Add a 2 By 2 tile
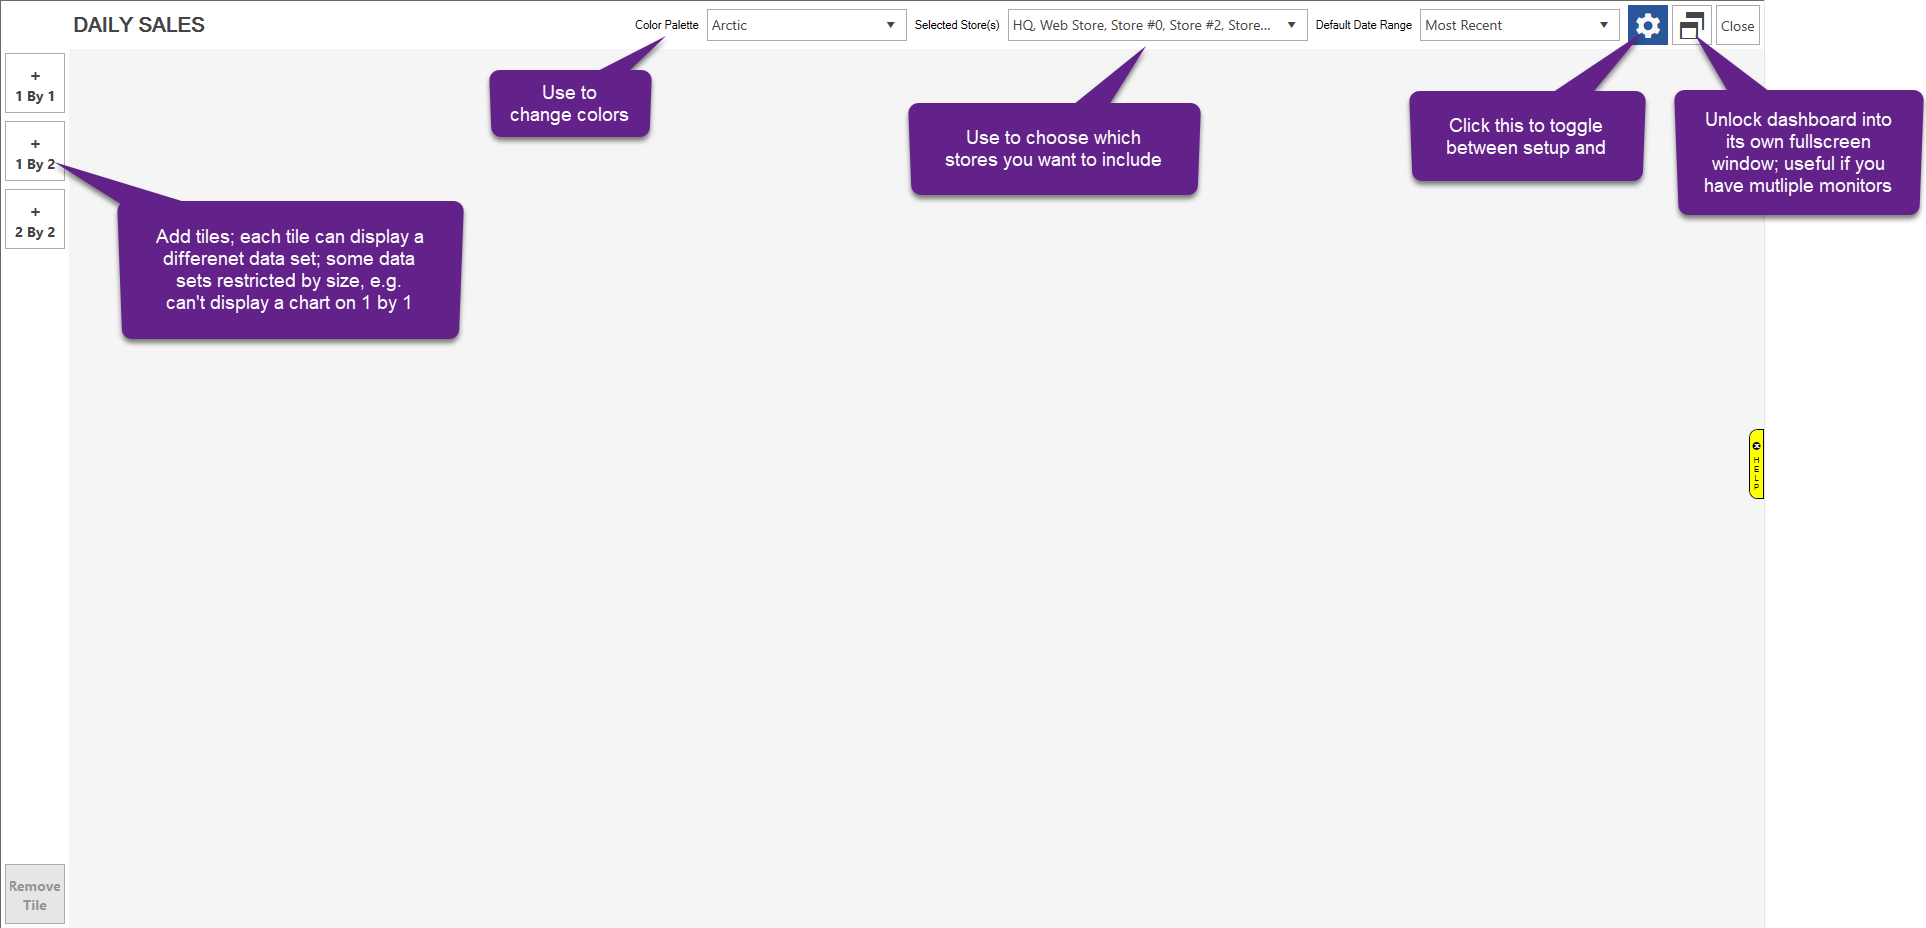Screen dimensions: 1926x928 [x=35, y=220]
